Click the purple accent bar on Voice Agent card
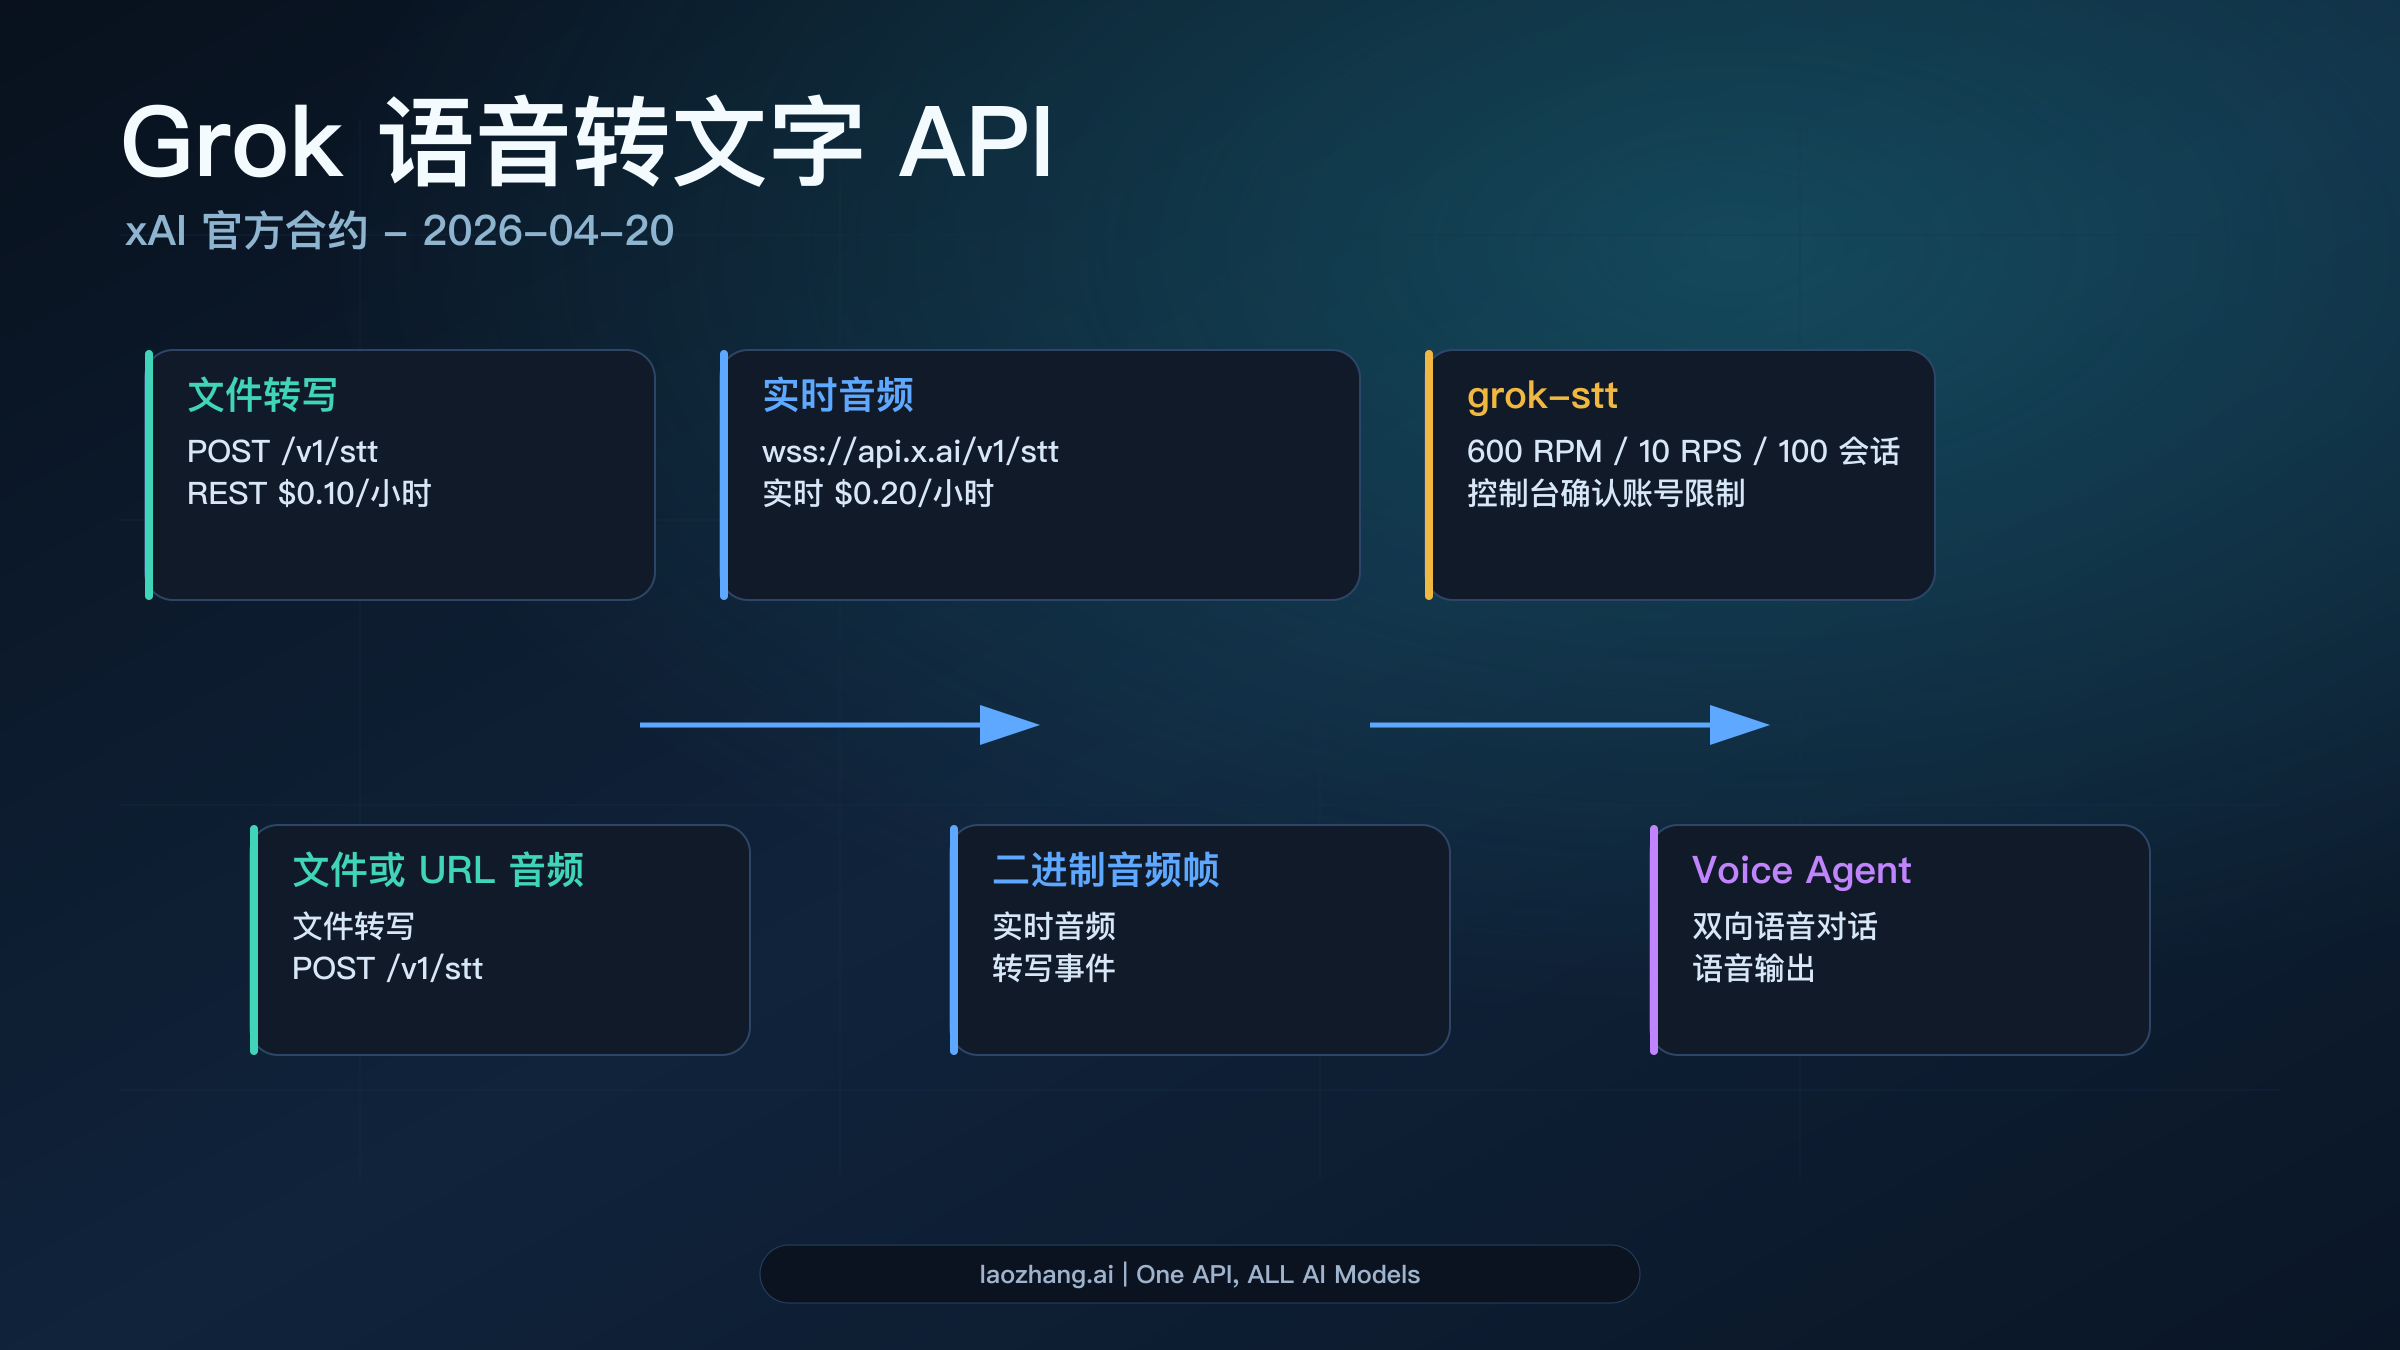Screen dimensions: 2400x1350 tap(1656, 935)
